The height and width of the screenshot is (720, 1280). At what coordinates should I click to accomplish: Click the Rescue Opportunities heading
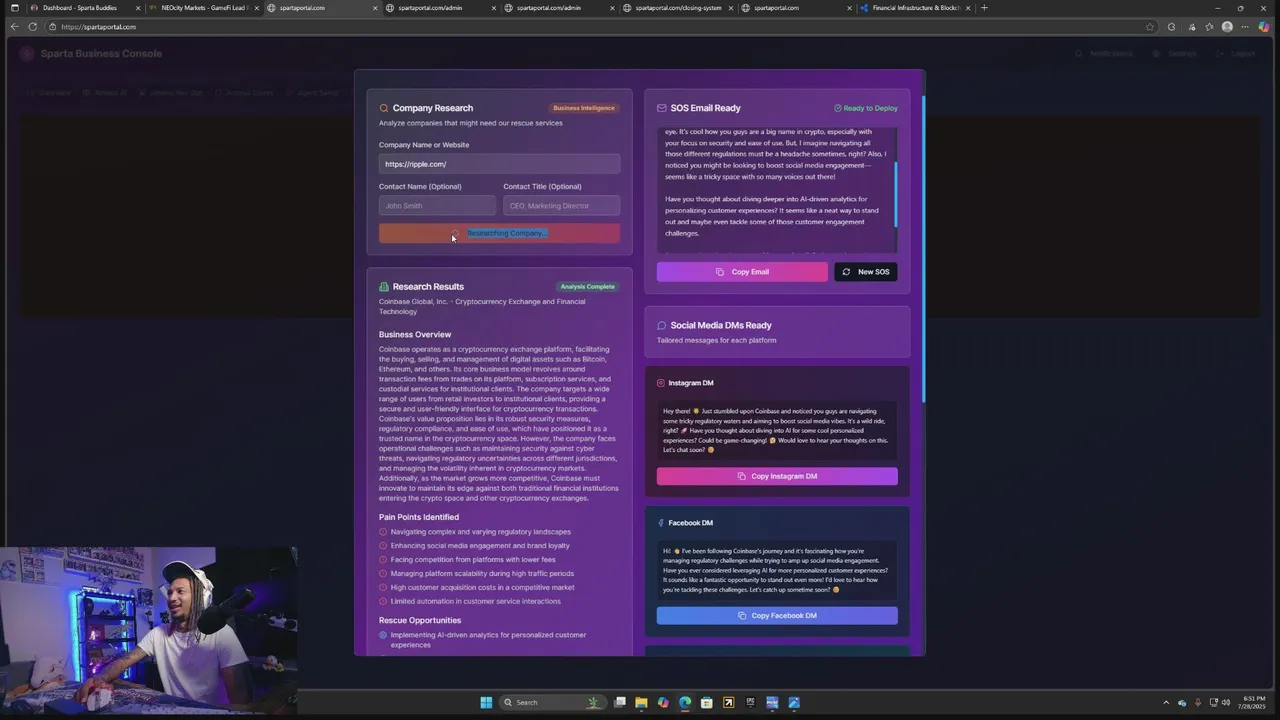pos(420,621)
